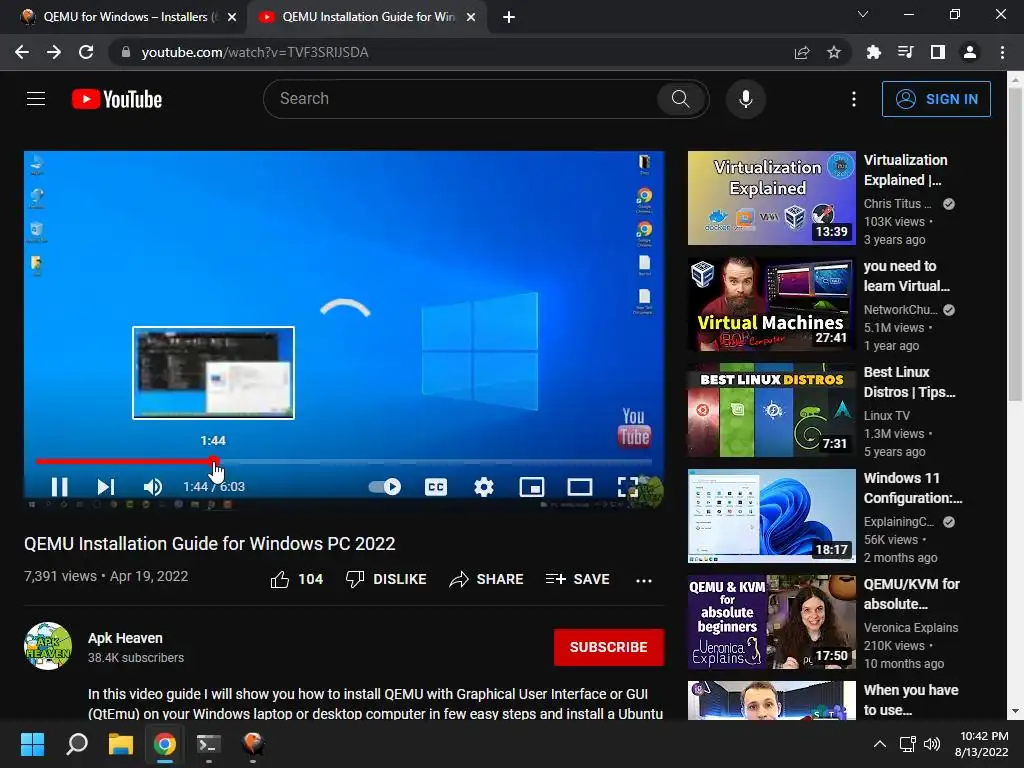The height and width of the screenshot is (768, 1024).
Task: Bookmark this page with star
Action: pyautogui.click(x=834, y=52)
